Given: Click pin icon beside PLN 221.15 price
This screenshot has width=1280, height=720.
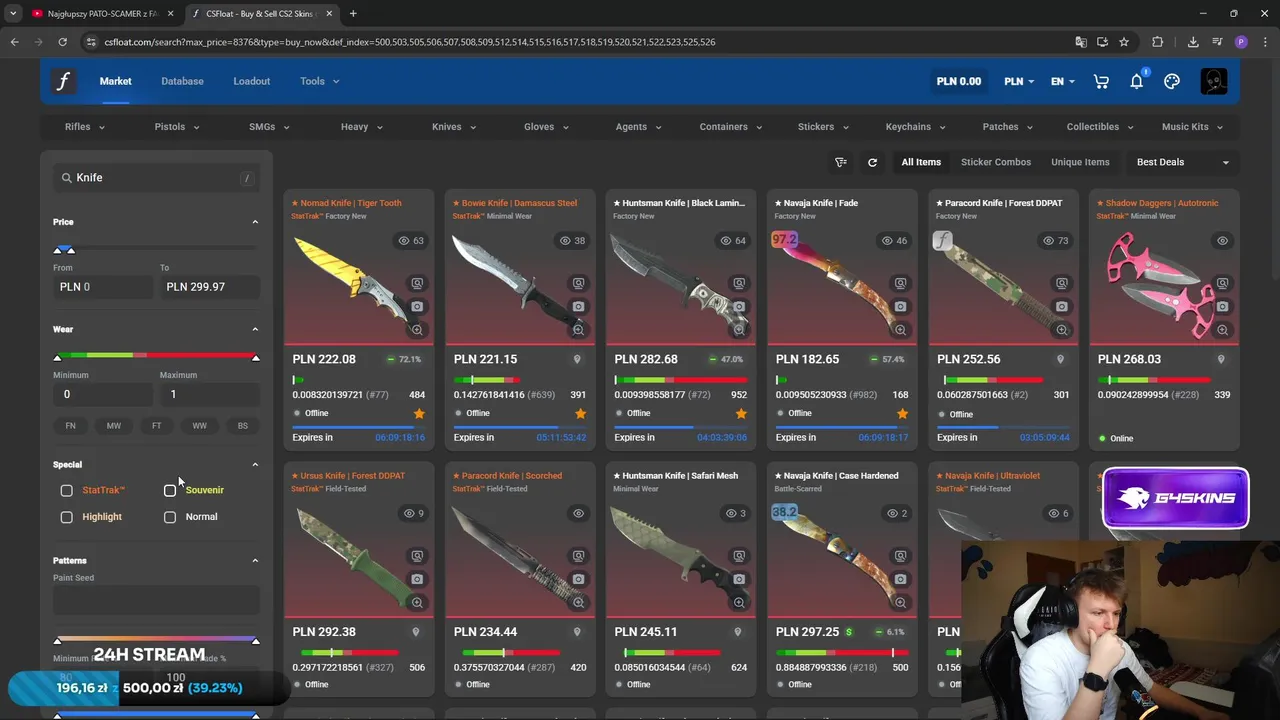Looking at the screenshot, I should [577, 359].
